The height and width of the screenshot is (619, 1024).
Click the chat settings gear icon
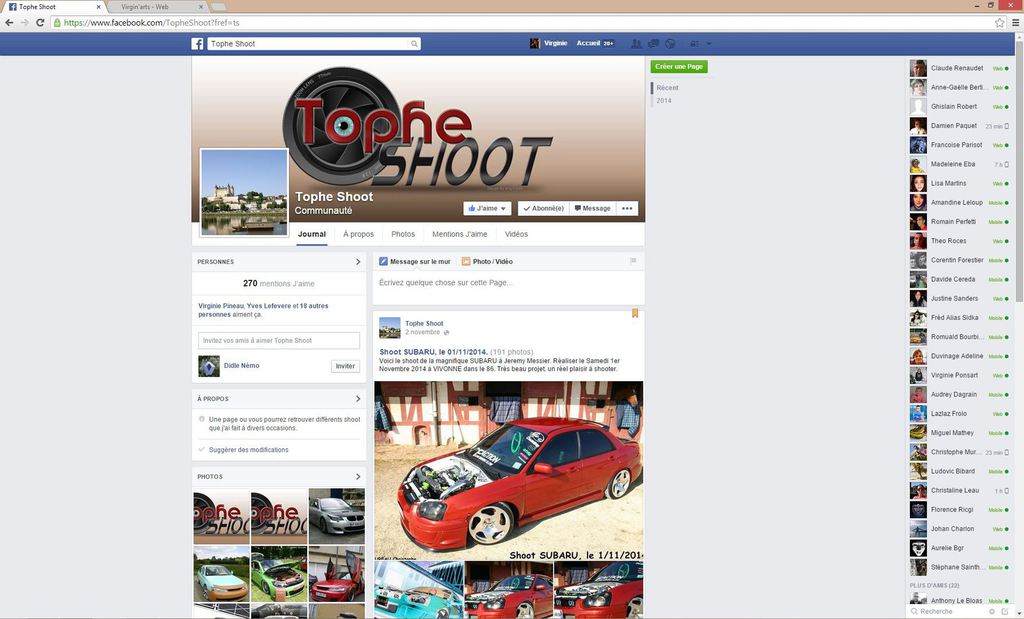991,611
